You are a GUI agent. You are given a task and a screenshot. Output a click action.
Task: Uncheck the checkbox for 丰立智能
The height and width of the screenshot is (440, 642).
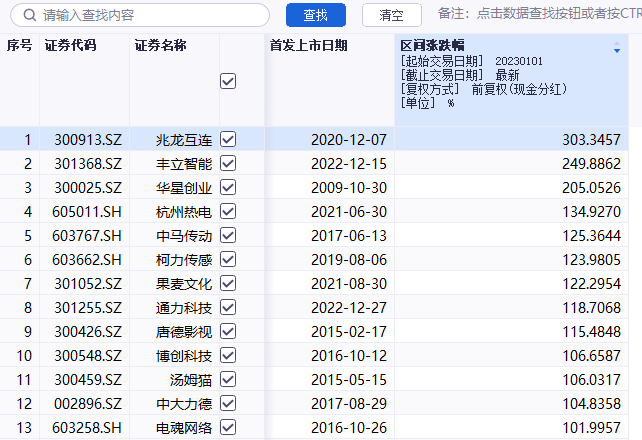228,163
